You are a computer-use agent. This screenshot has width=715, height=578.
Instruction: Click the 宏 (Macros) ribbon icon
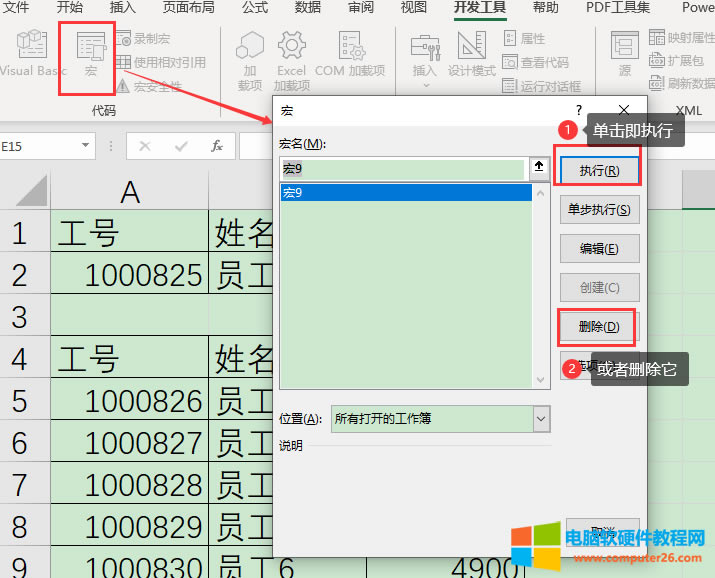91,53
